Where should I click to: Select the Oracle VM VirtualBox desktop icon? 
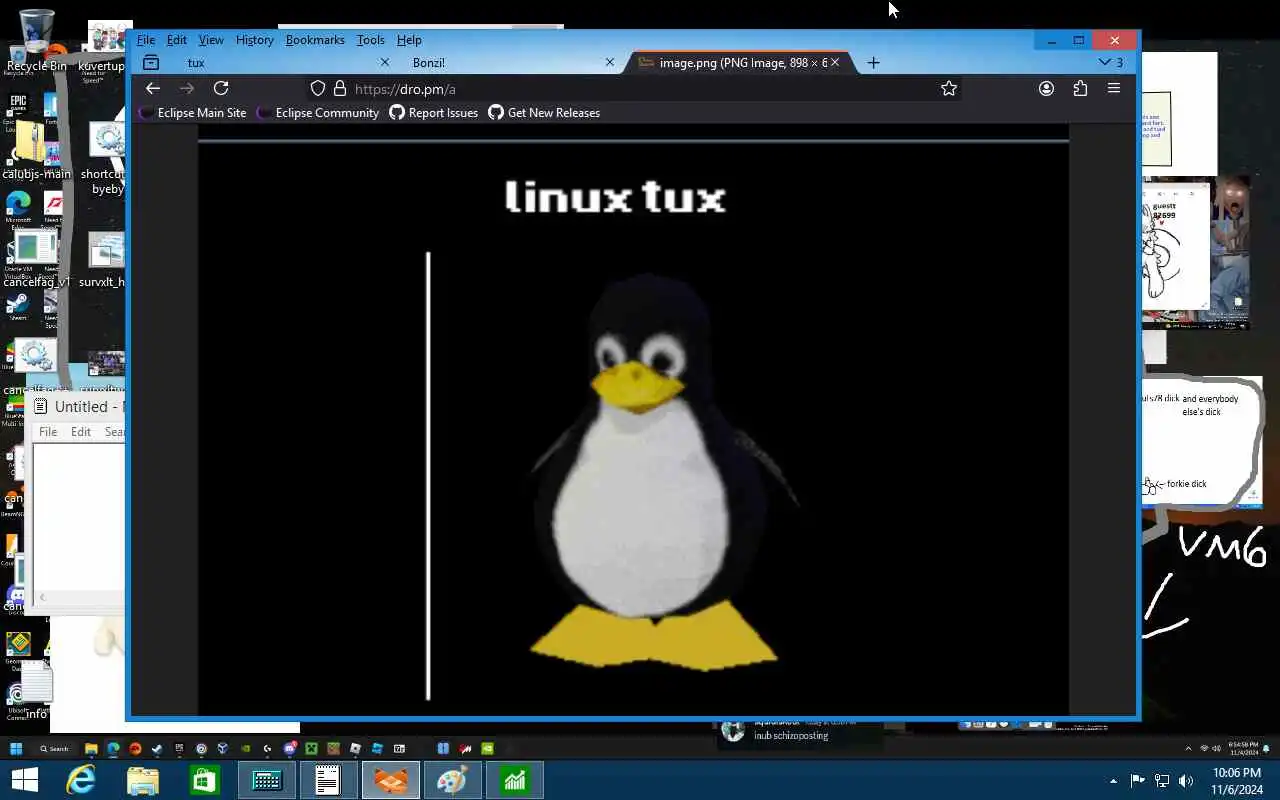[x=18, y=258]
